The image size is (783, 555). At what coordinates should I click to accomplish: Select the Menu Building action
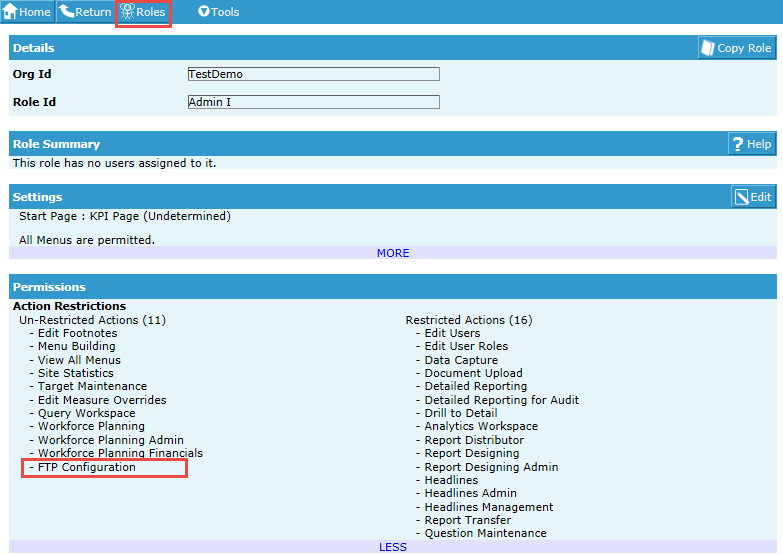(76, 346)
